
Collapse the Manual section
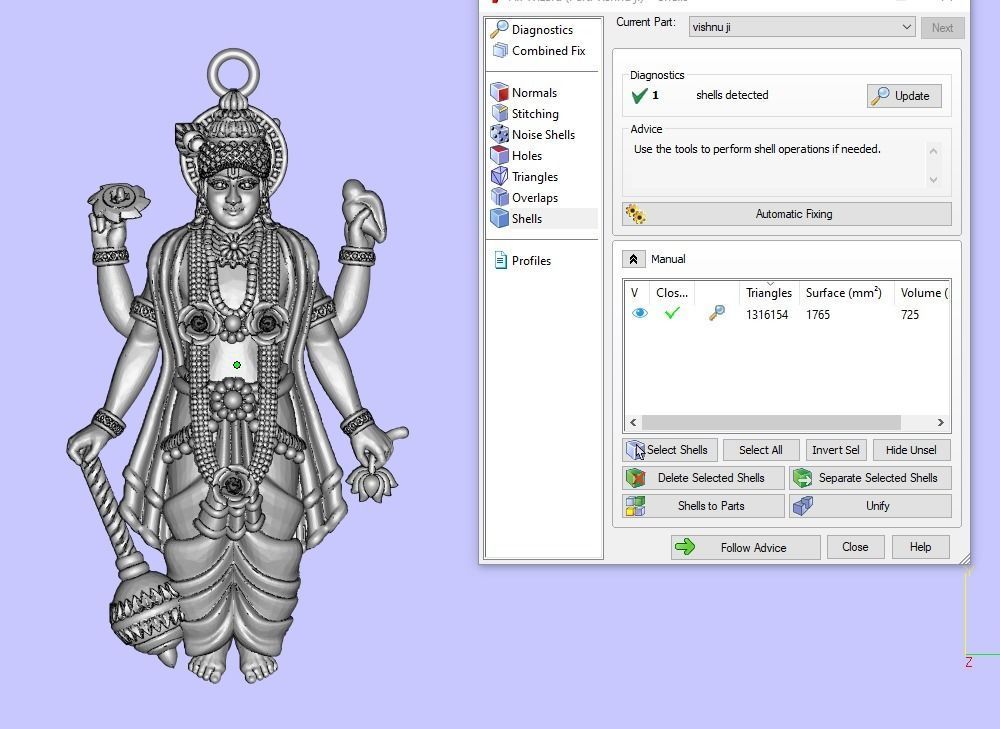(633, 259)
